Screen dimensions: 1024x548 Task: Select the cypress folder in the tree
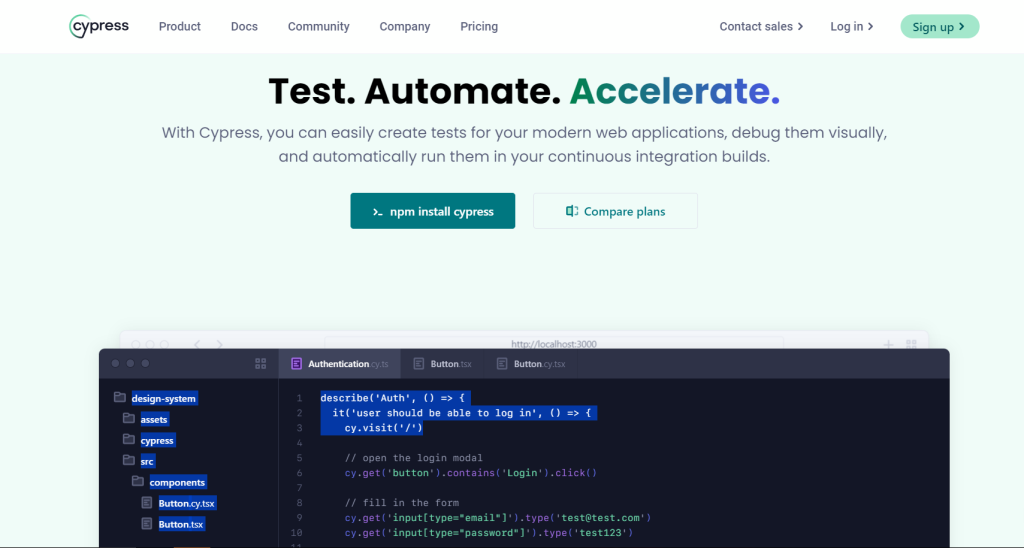157,440
